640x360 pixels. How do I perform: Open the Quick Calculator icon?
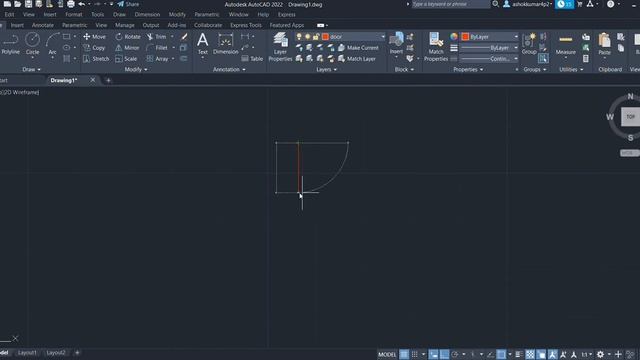click(x=586, y=59)
